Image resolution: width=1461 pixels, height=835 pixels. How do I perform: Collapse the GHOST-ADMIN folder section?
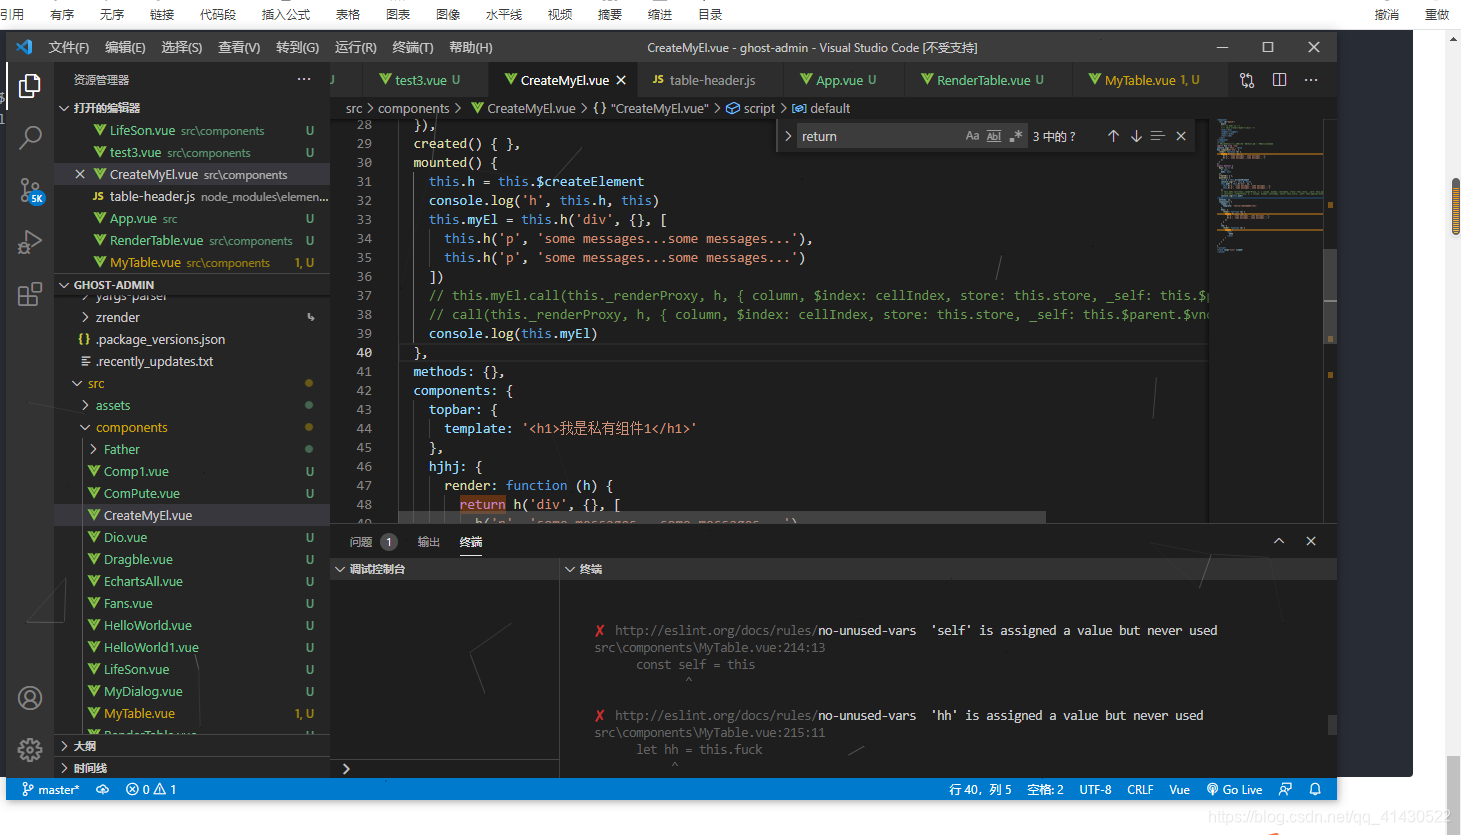click(x=192, y=285)
